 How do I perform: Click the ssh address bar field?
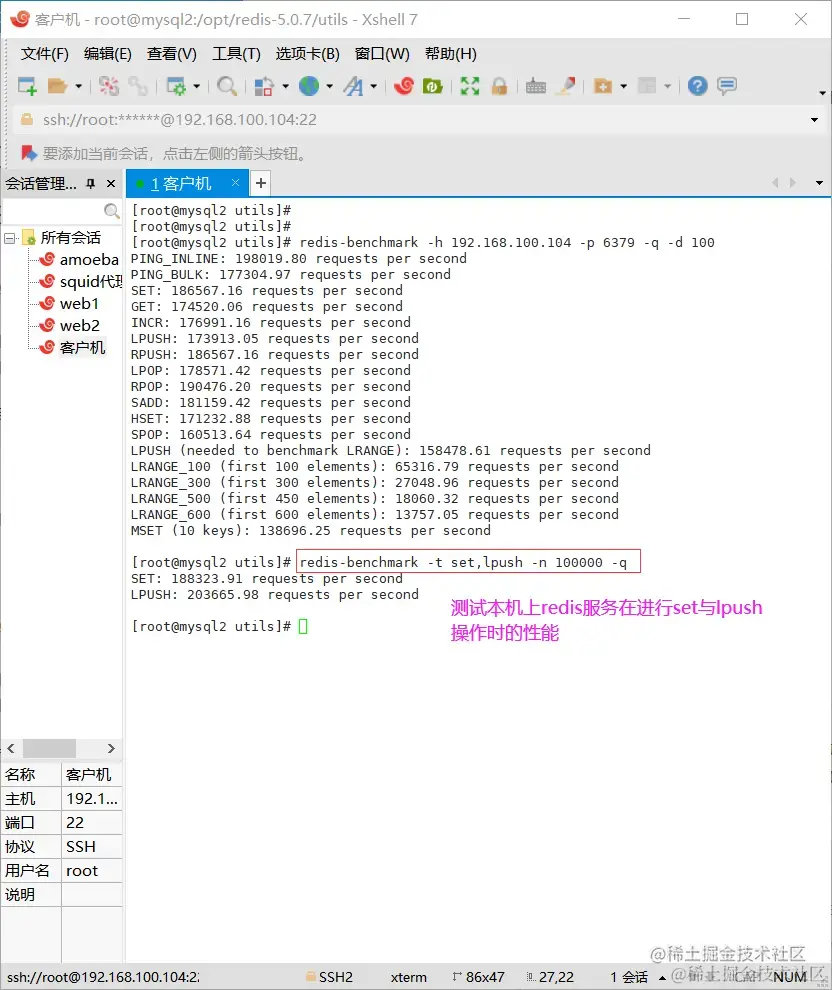point(410,120)
